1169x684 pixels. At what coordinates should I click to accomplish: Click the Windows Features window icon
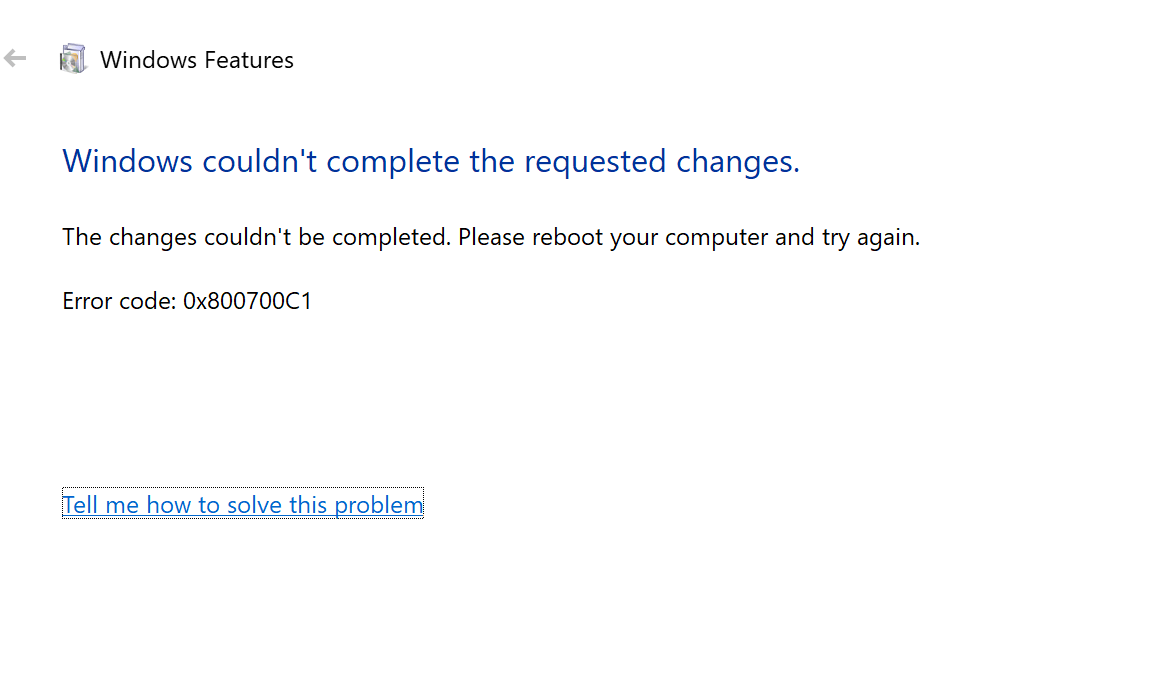[x=73, y=59]
